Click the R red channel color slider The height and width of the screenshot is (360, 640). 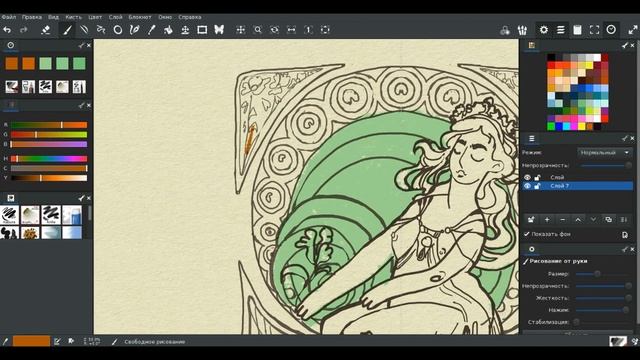[x=49, y=125]
